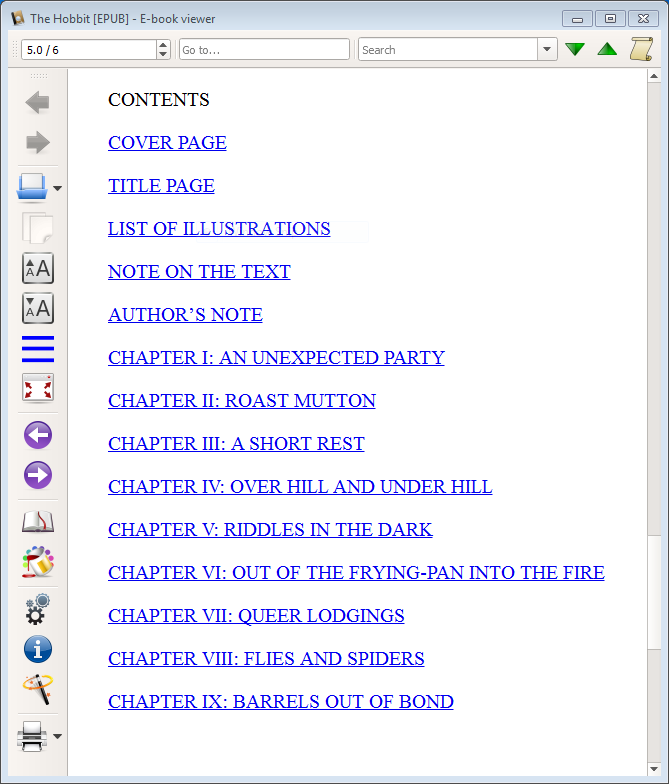Viewport: 669px width, 784px height.
Task: Find next match with green down triangle
Action: (575, 49)
